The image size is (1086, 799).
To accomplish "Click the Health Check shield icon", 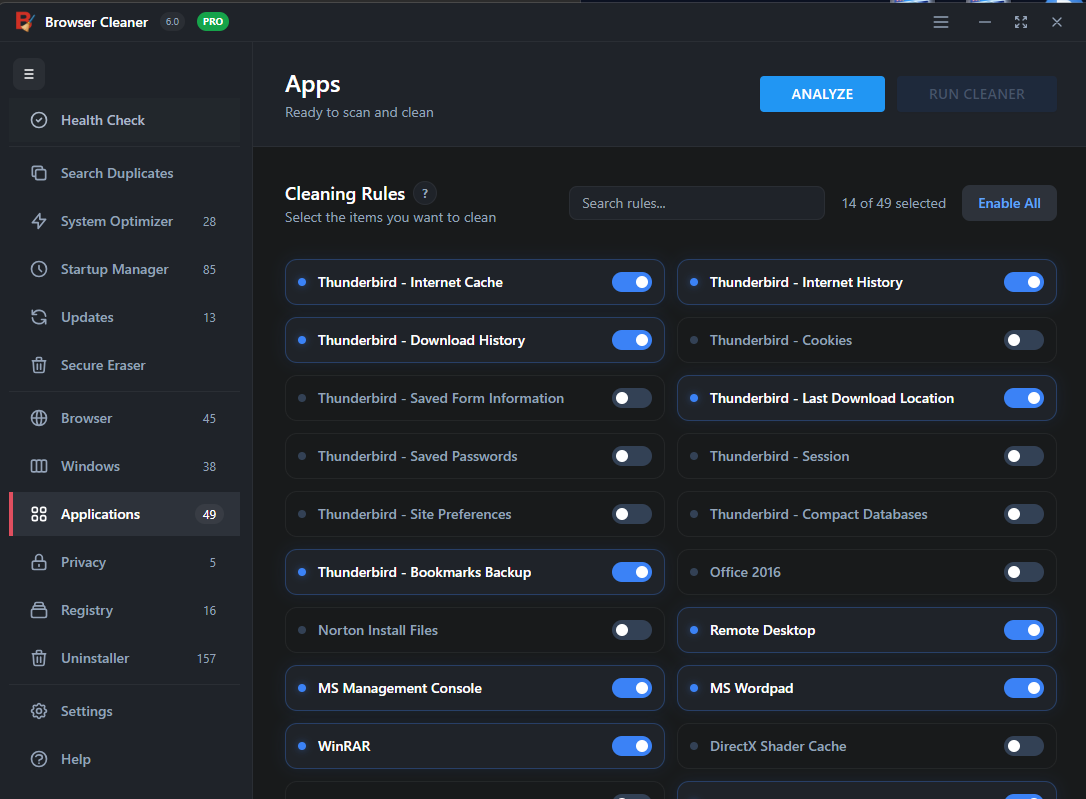I will coord(39,120).
